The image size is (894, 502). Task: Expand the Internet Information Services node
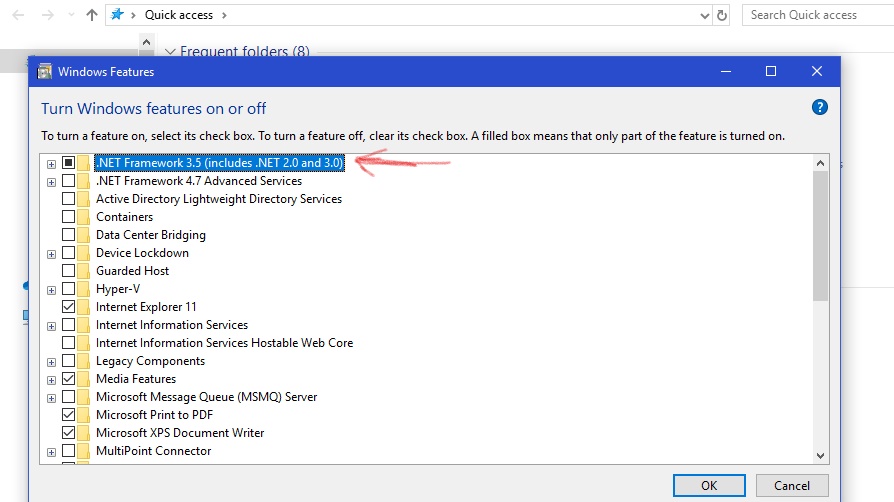[x=51, y=326]
